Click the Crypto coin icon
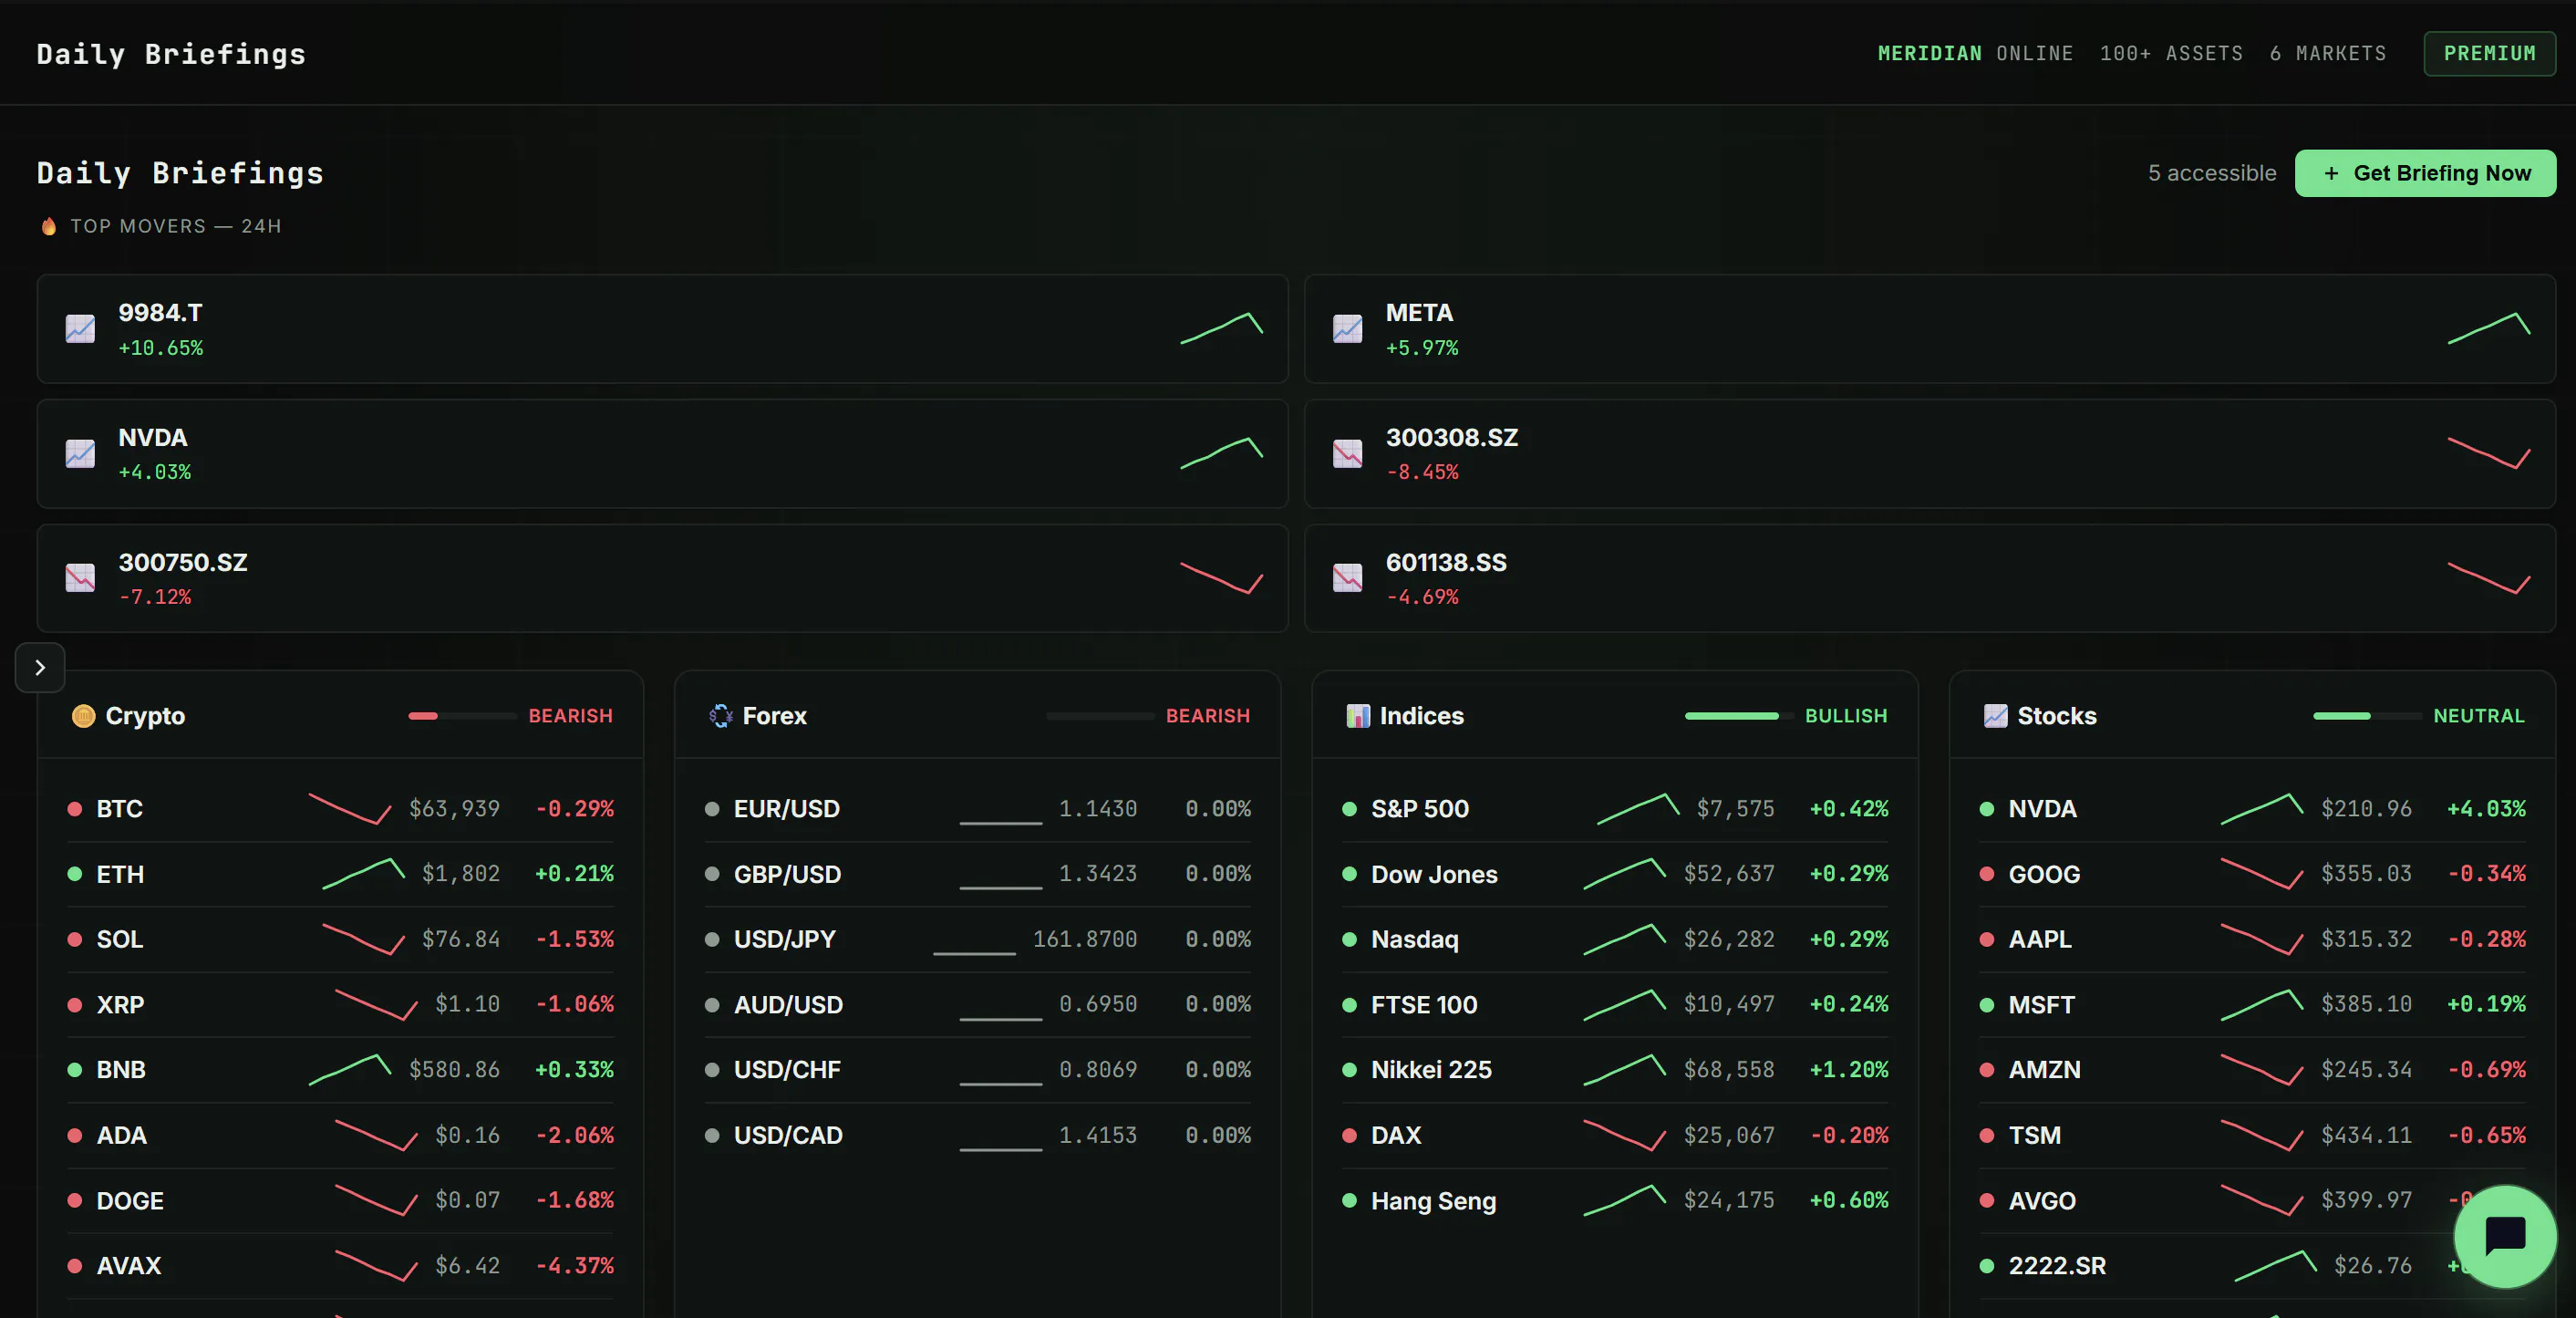This screenshot has height=1318, width=2576. tap(83, 716)
